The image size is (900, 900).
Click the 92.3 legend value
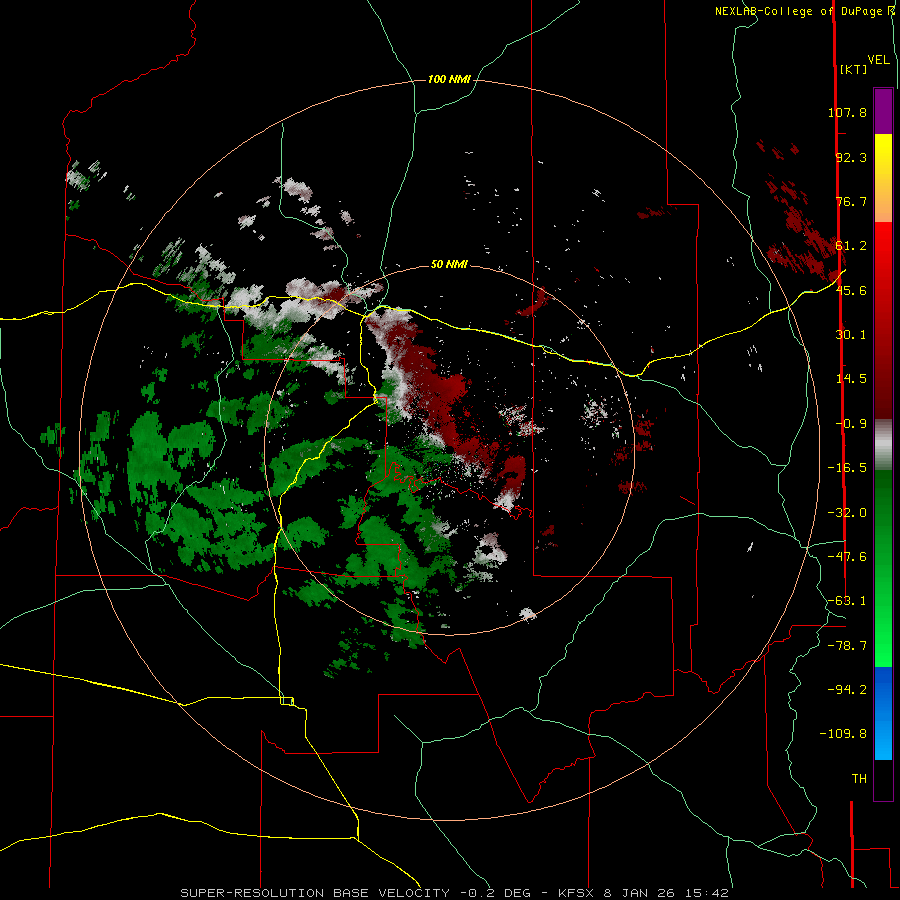pos(851,157)
